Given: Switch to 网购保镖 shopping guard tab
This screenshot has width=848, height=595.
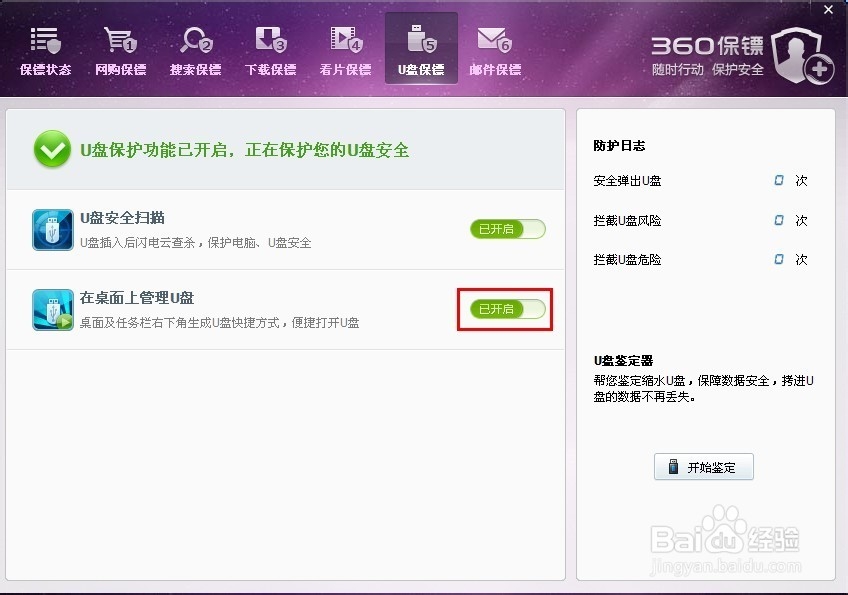Looking at the screenshot, I should (x=120, y=51).
